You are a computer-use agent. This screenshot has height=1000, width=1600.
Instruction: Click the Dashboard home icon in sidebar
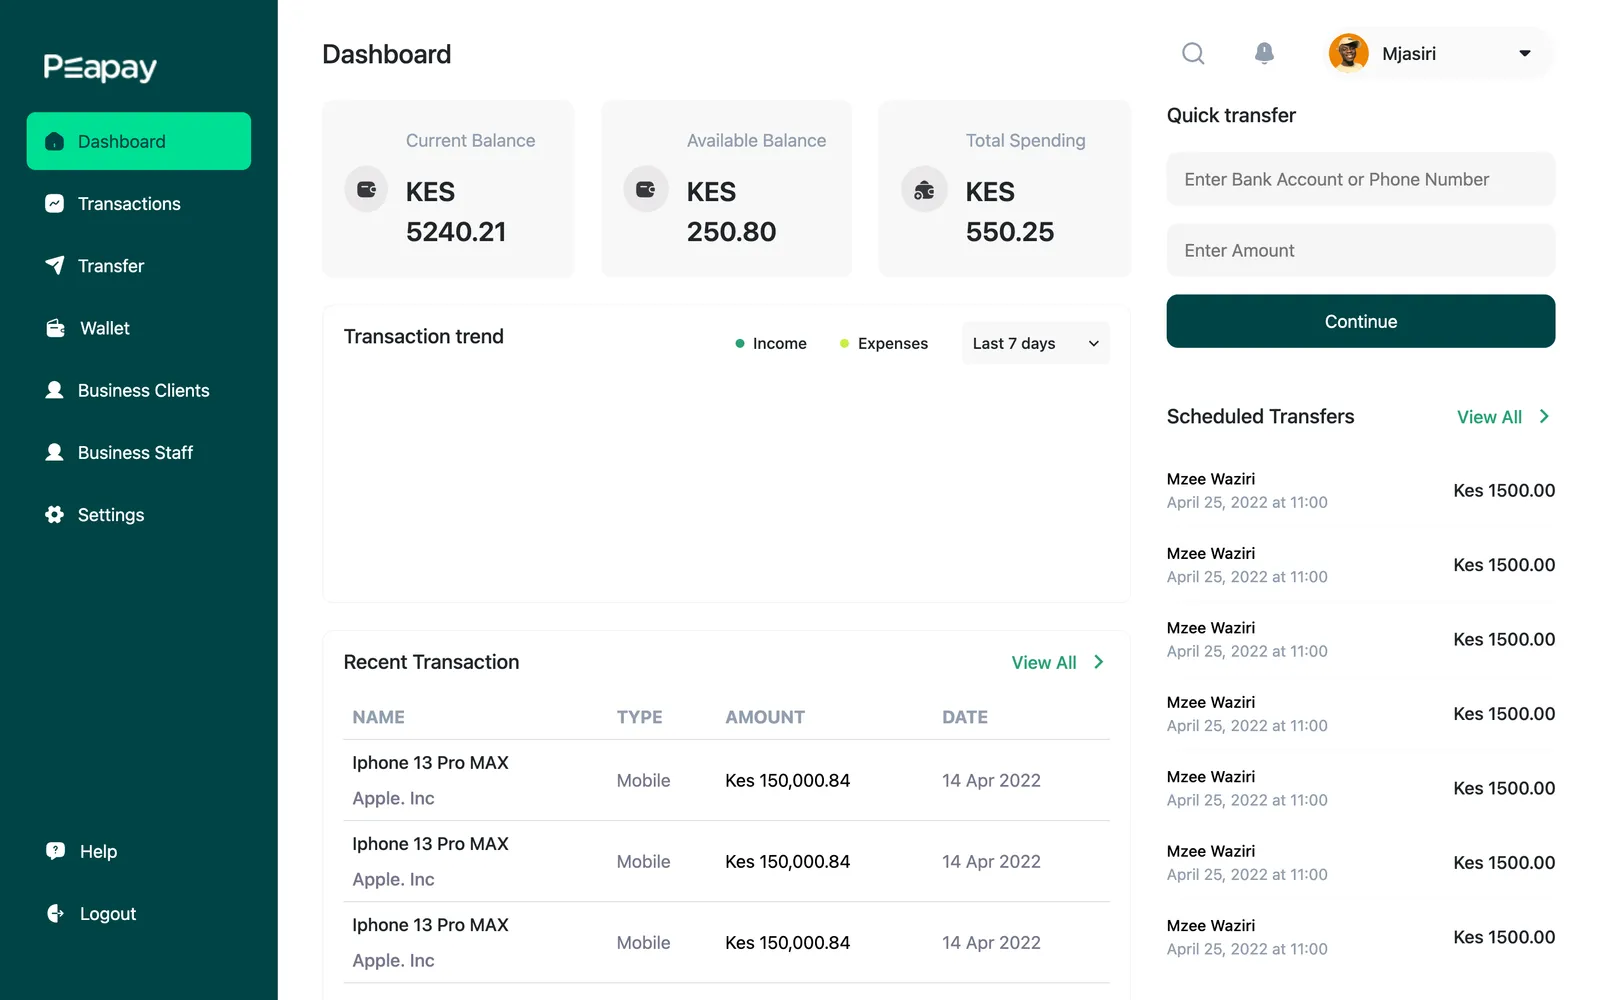(55, 142)
